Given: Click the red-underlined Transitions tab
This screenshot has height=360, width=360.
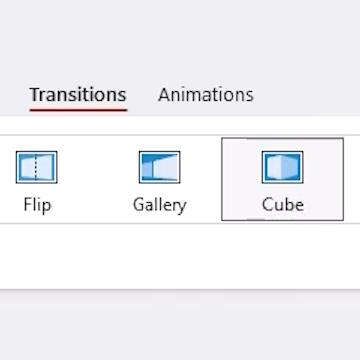Looking at the screenshot, I should 78,95.
